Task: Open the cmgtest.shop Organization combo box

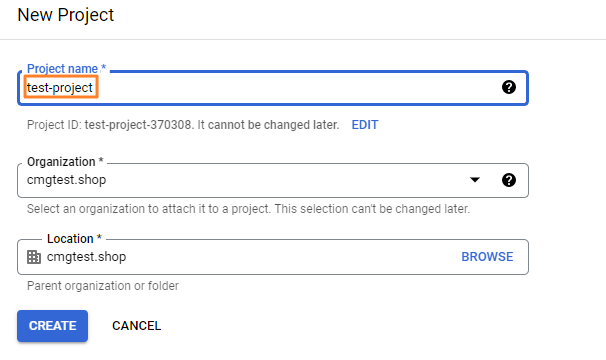Action: (273, 181)
